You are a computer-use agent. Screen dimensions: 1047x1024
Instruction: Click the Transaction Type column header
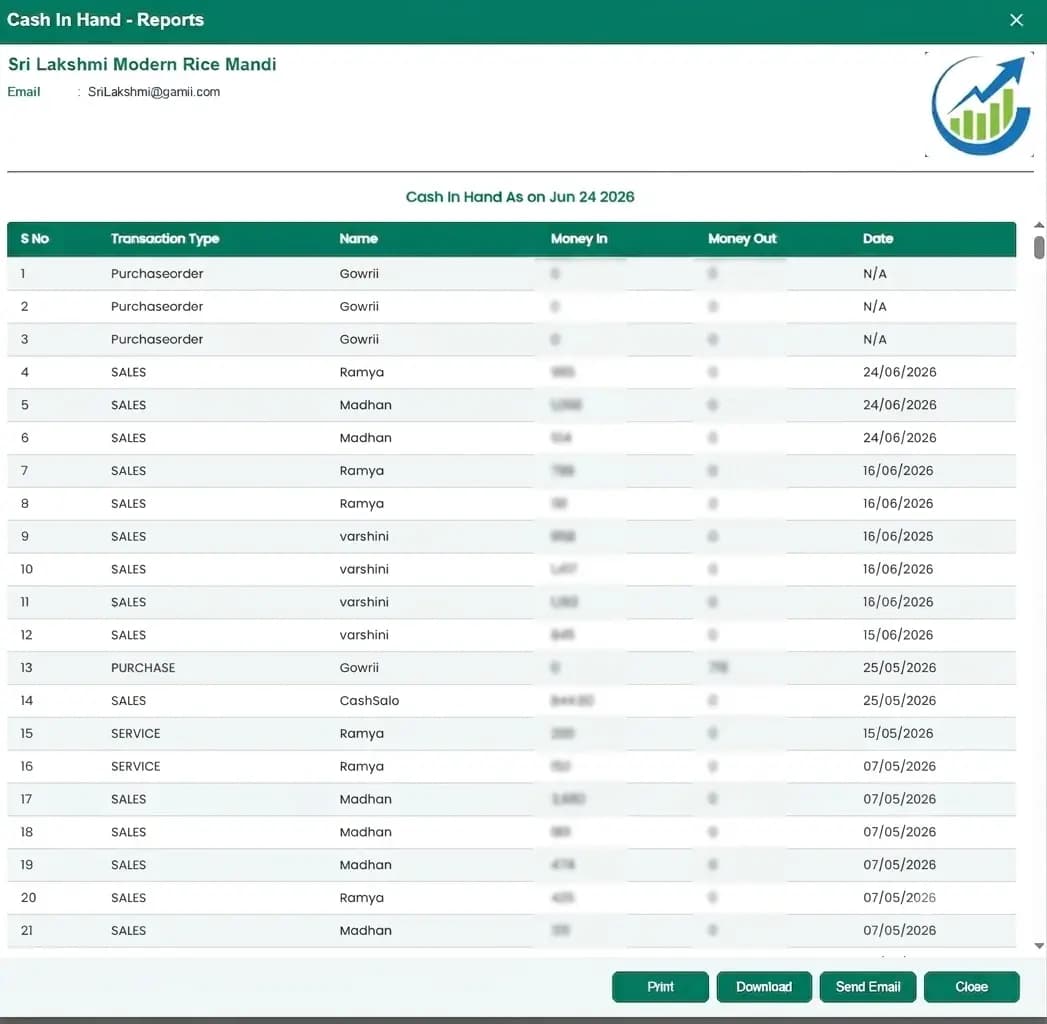click(165, 238)
